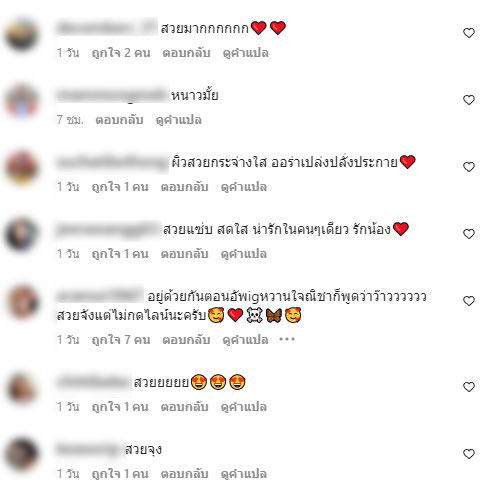Tap heart beside ผิวสวยกระจ่างใส comment
Viewport: 483px width, 502px height.
pos(469,167)
